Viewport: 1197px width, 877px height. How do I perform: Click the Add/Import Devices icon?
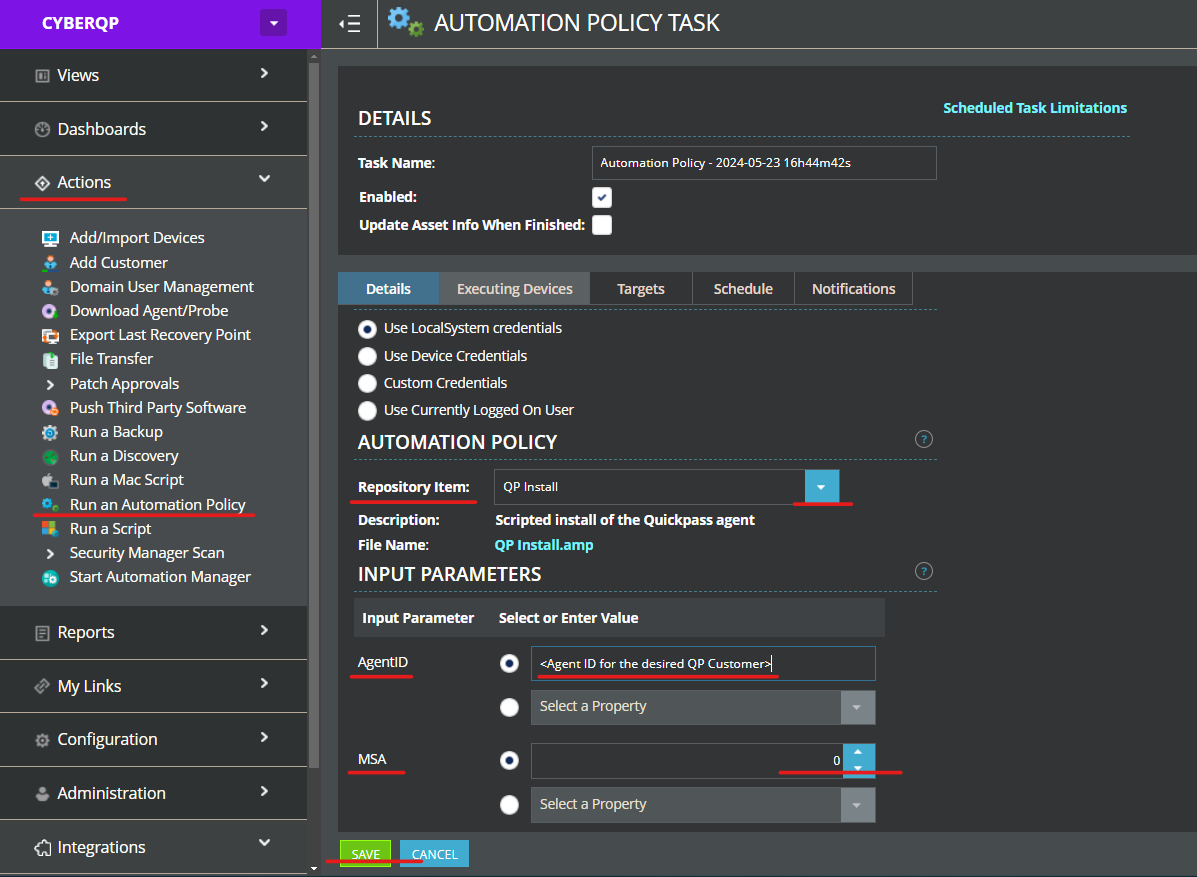(50, 239)
